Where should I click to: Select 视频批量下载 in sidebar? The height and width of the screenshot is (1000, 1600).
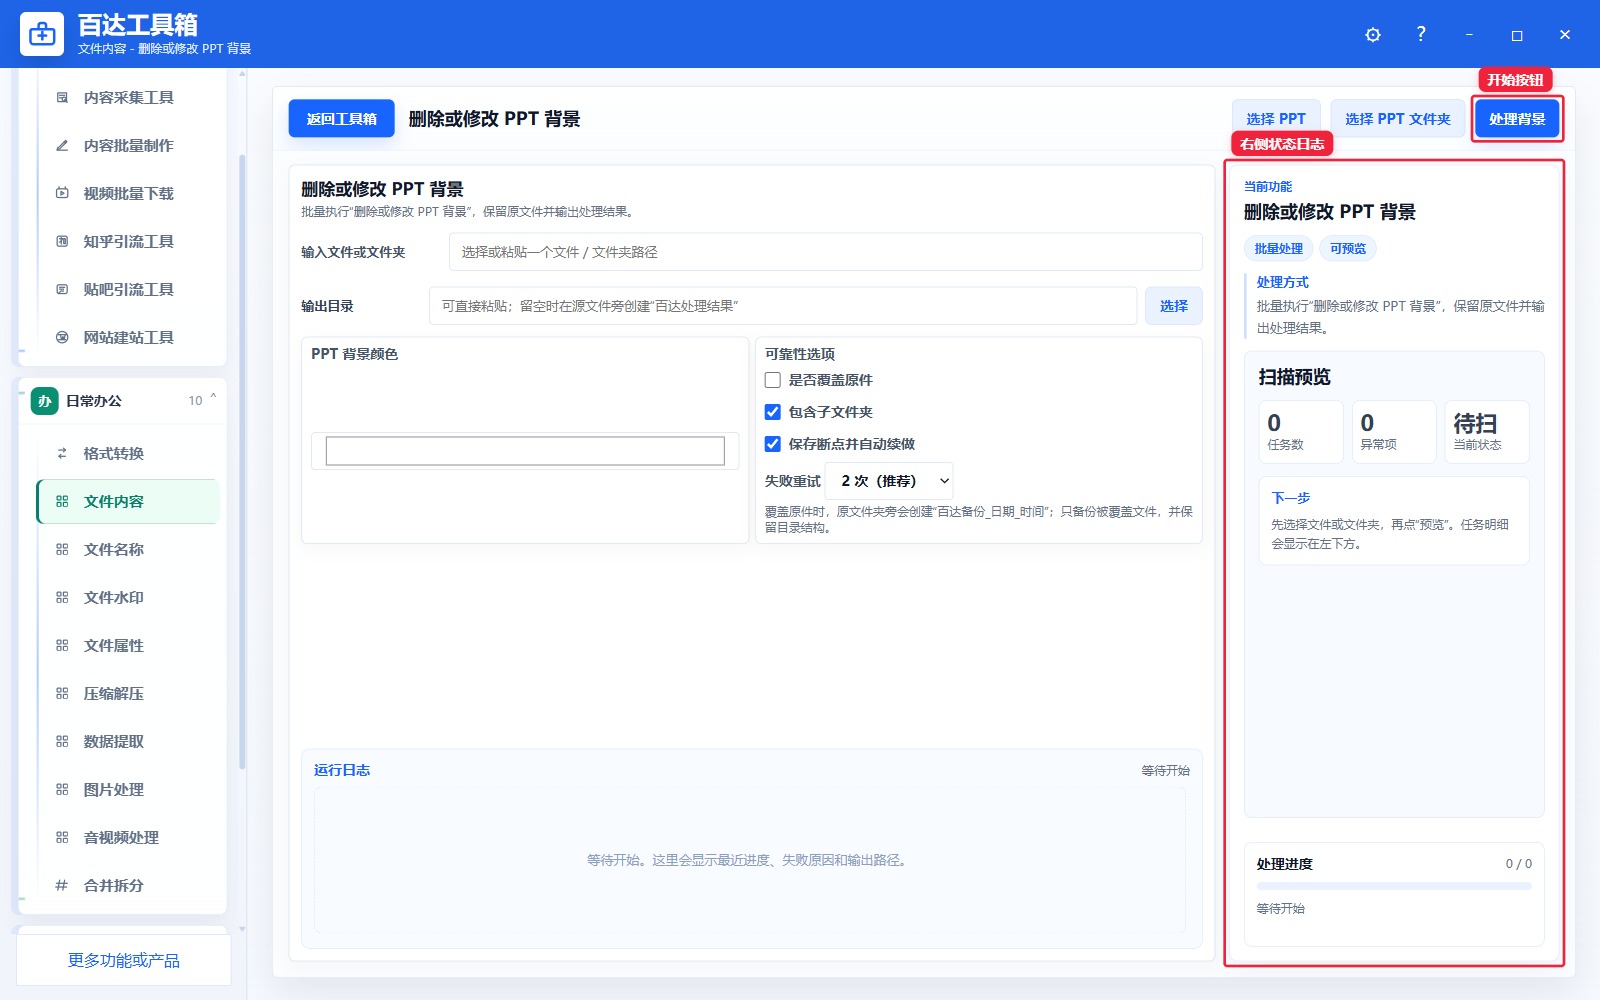click(x=128, y=194)
